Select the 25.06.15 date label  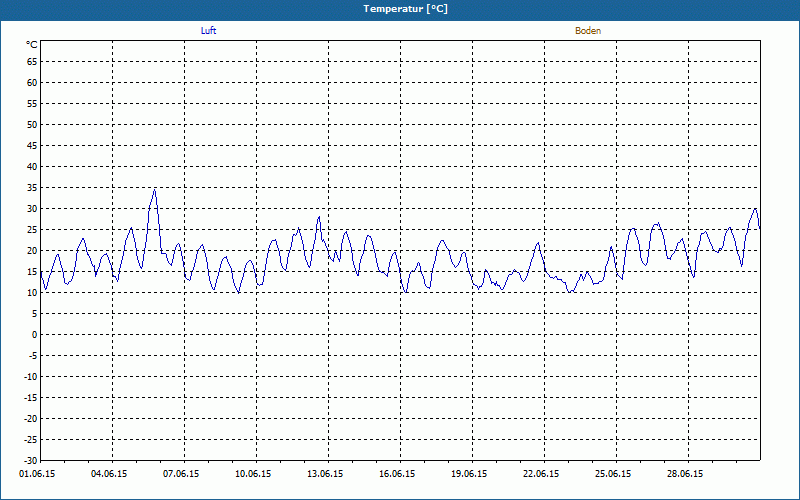pyautogui.click(x=613, y=474)
